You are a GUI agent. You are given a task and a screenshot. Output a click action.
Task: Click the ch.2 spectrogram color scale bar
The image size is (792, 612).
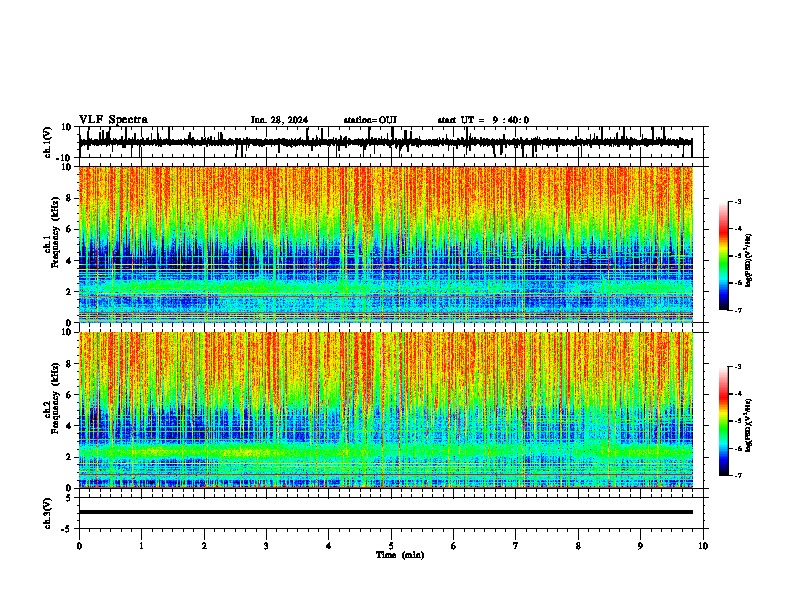coord(724,421)
